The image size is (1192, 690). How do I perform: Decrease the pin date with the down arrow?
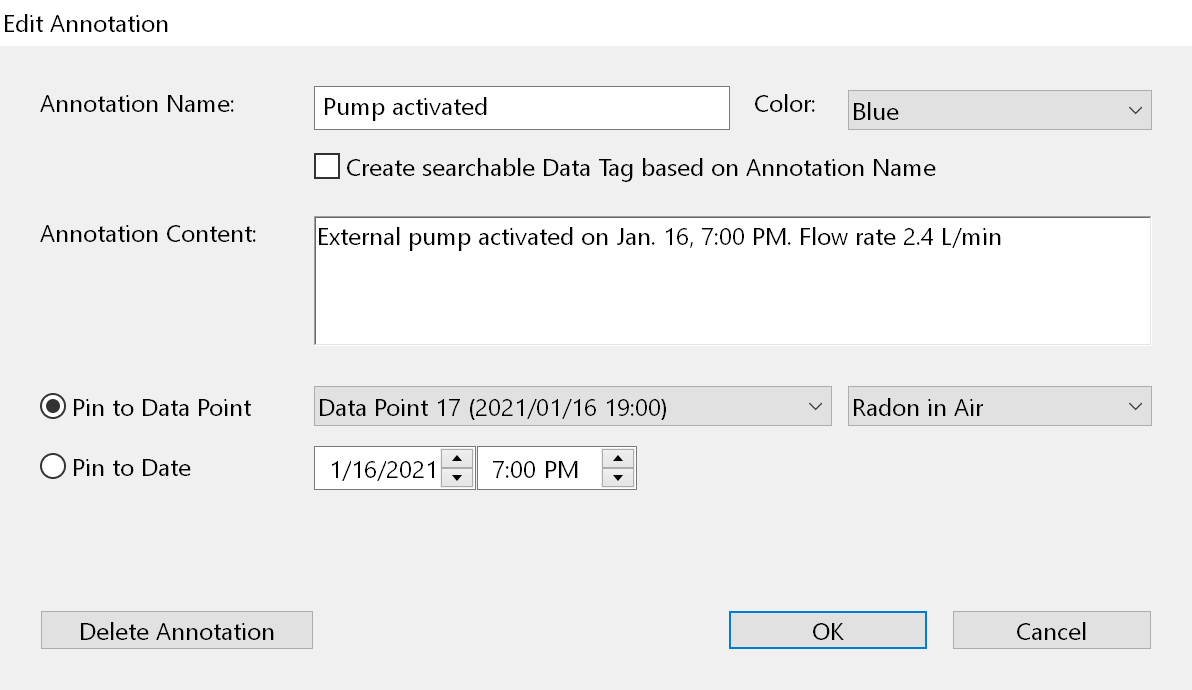(x=457, y=478)
